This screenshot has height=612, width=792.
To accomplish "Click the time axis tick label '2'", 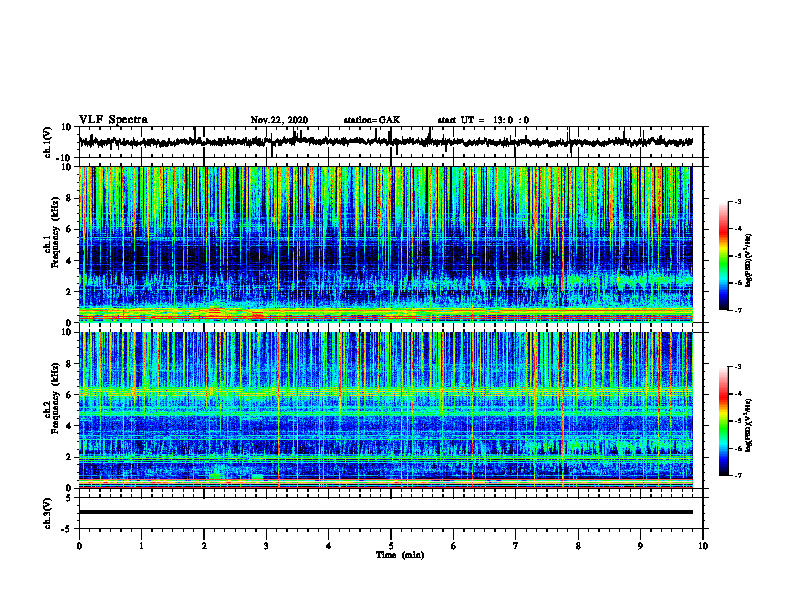I will click(204, 546).
